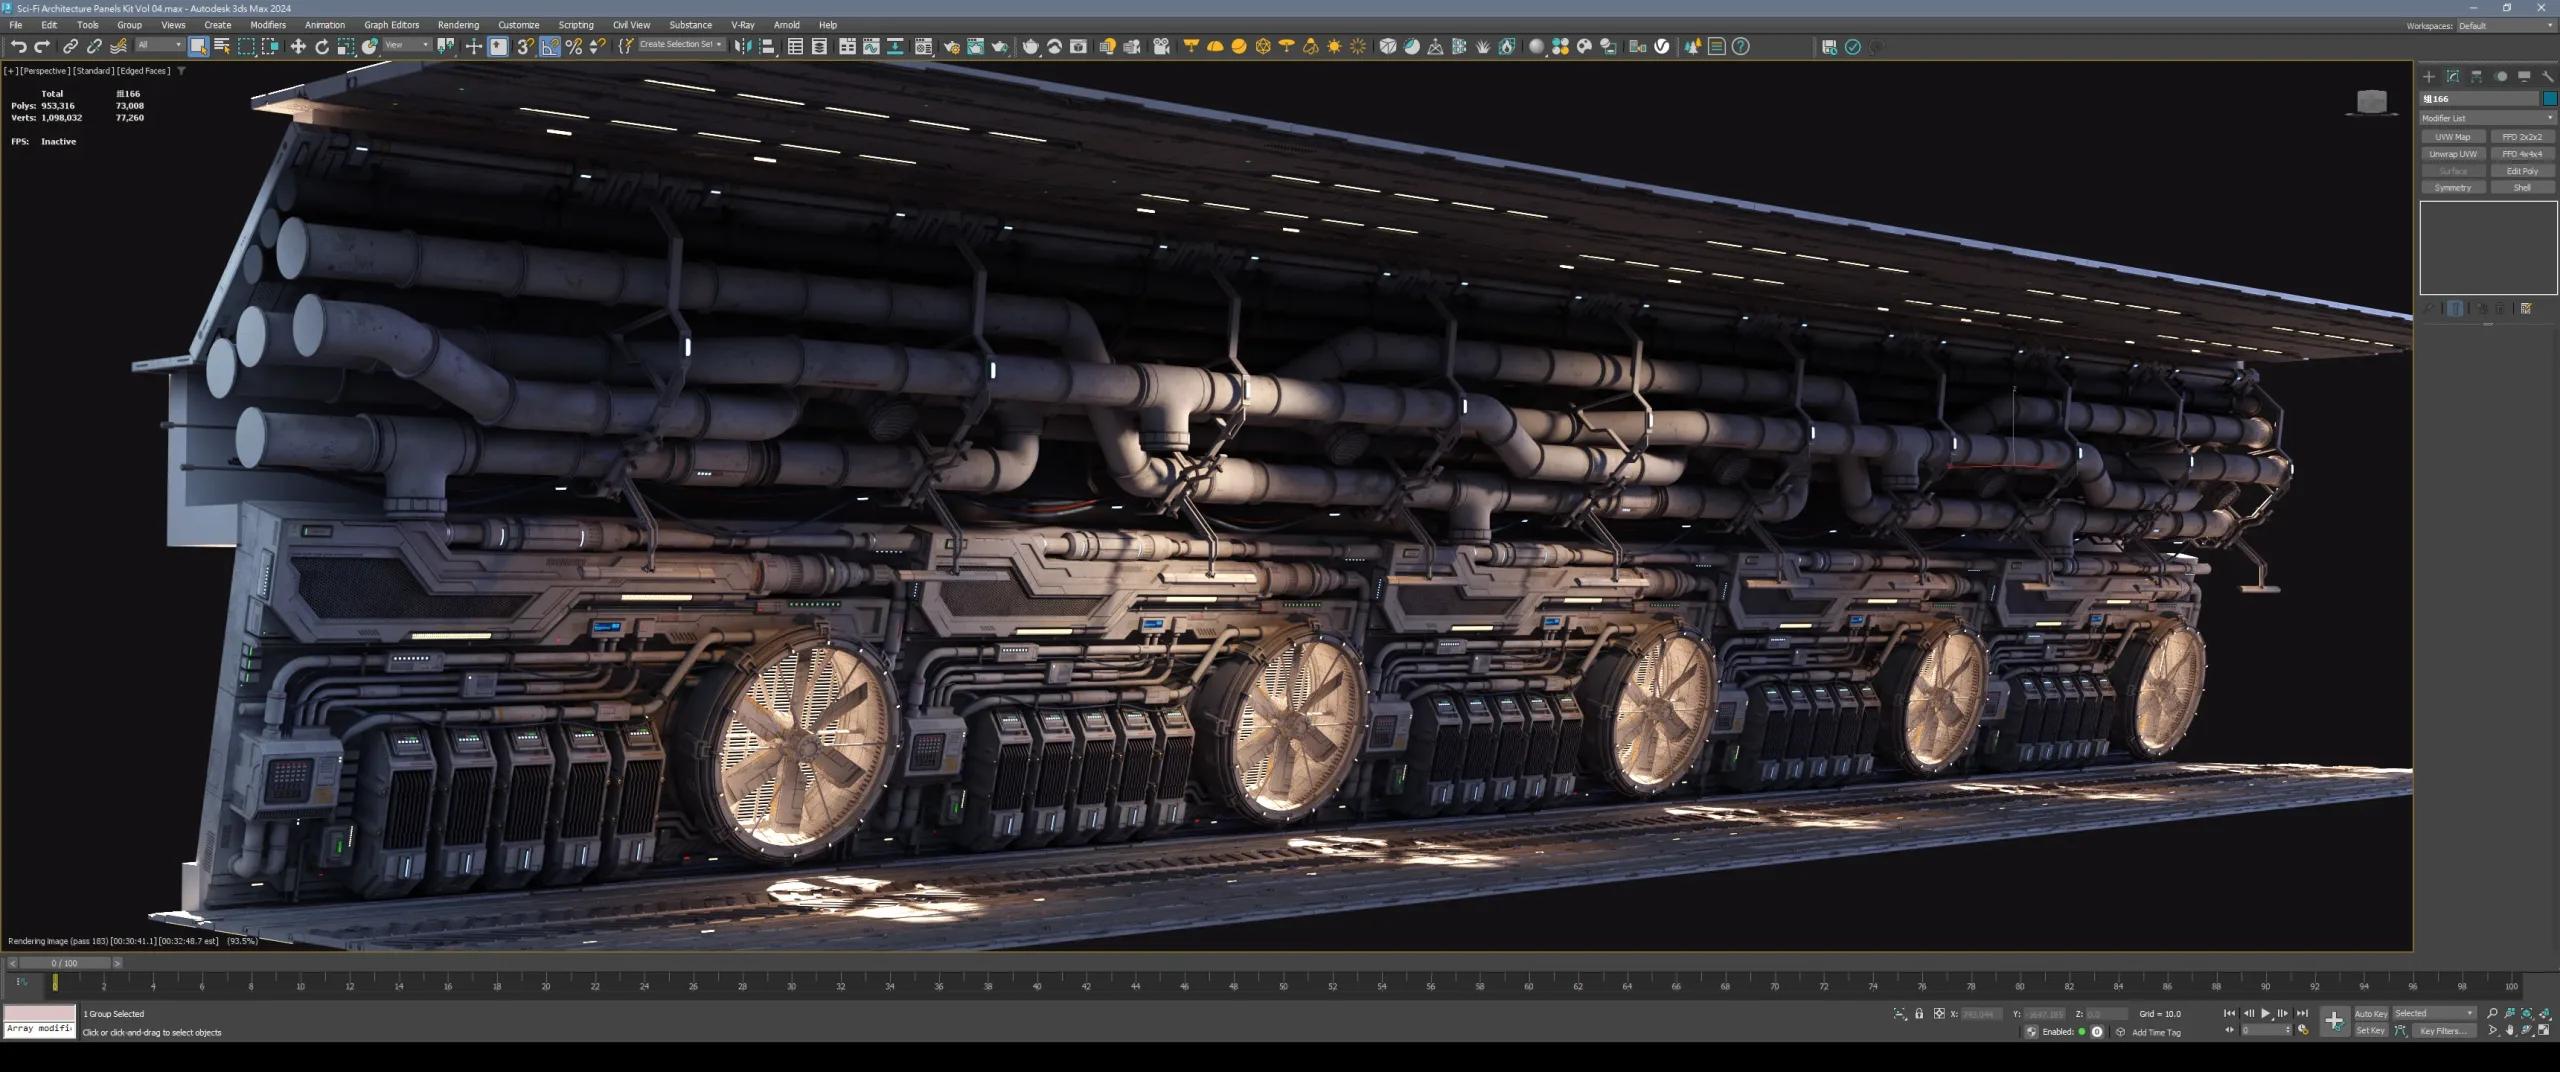Viewport: 2560px width, 1072px height.
Task: Click the Unwrap UVW button
Action: point(2453,154)
